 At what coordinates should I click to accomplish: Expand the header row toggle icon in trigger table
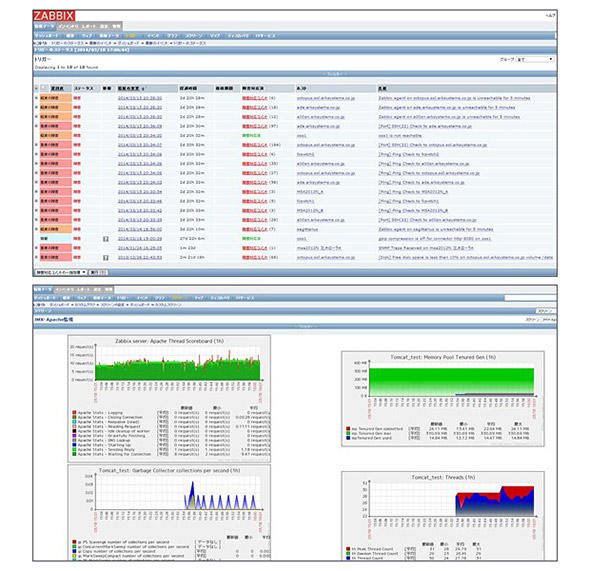point(36,88)
